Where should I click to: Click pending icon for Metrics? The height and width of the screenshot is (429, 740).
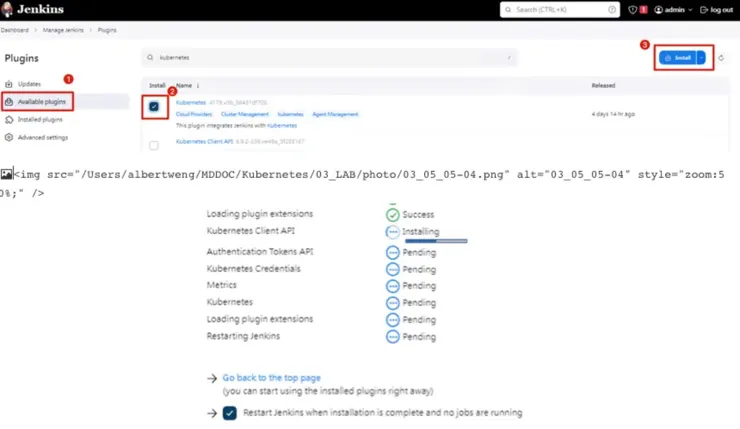tap(393, 286)
